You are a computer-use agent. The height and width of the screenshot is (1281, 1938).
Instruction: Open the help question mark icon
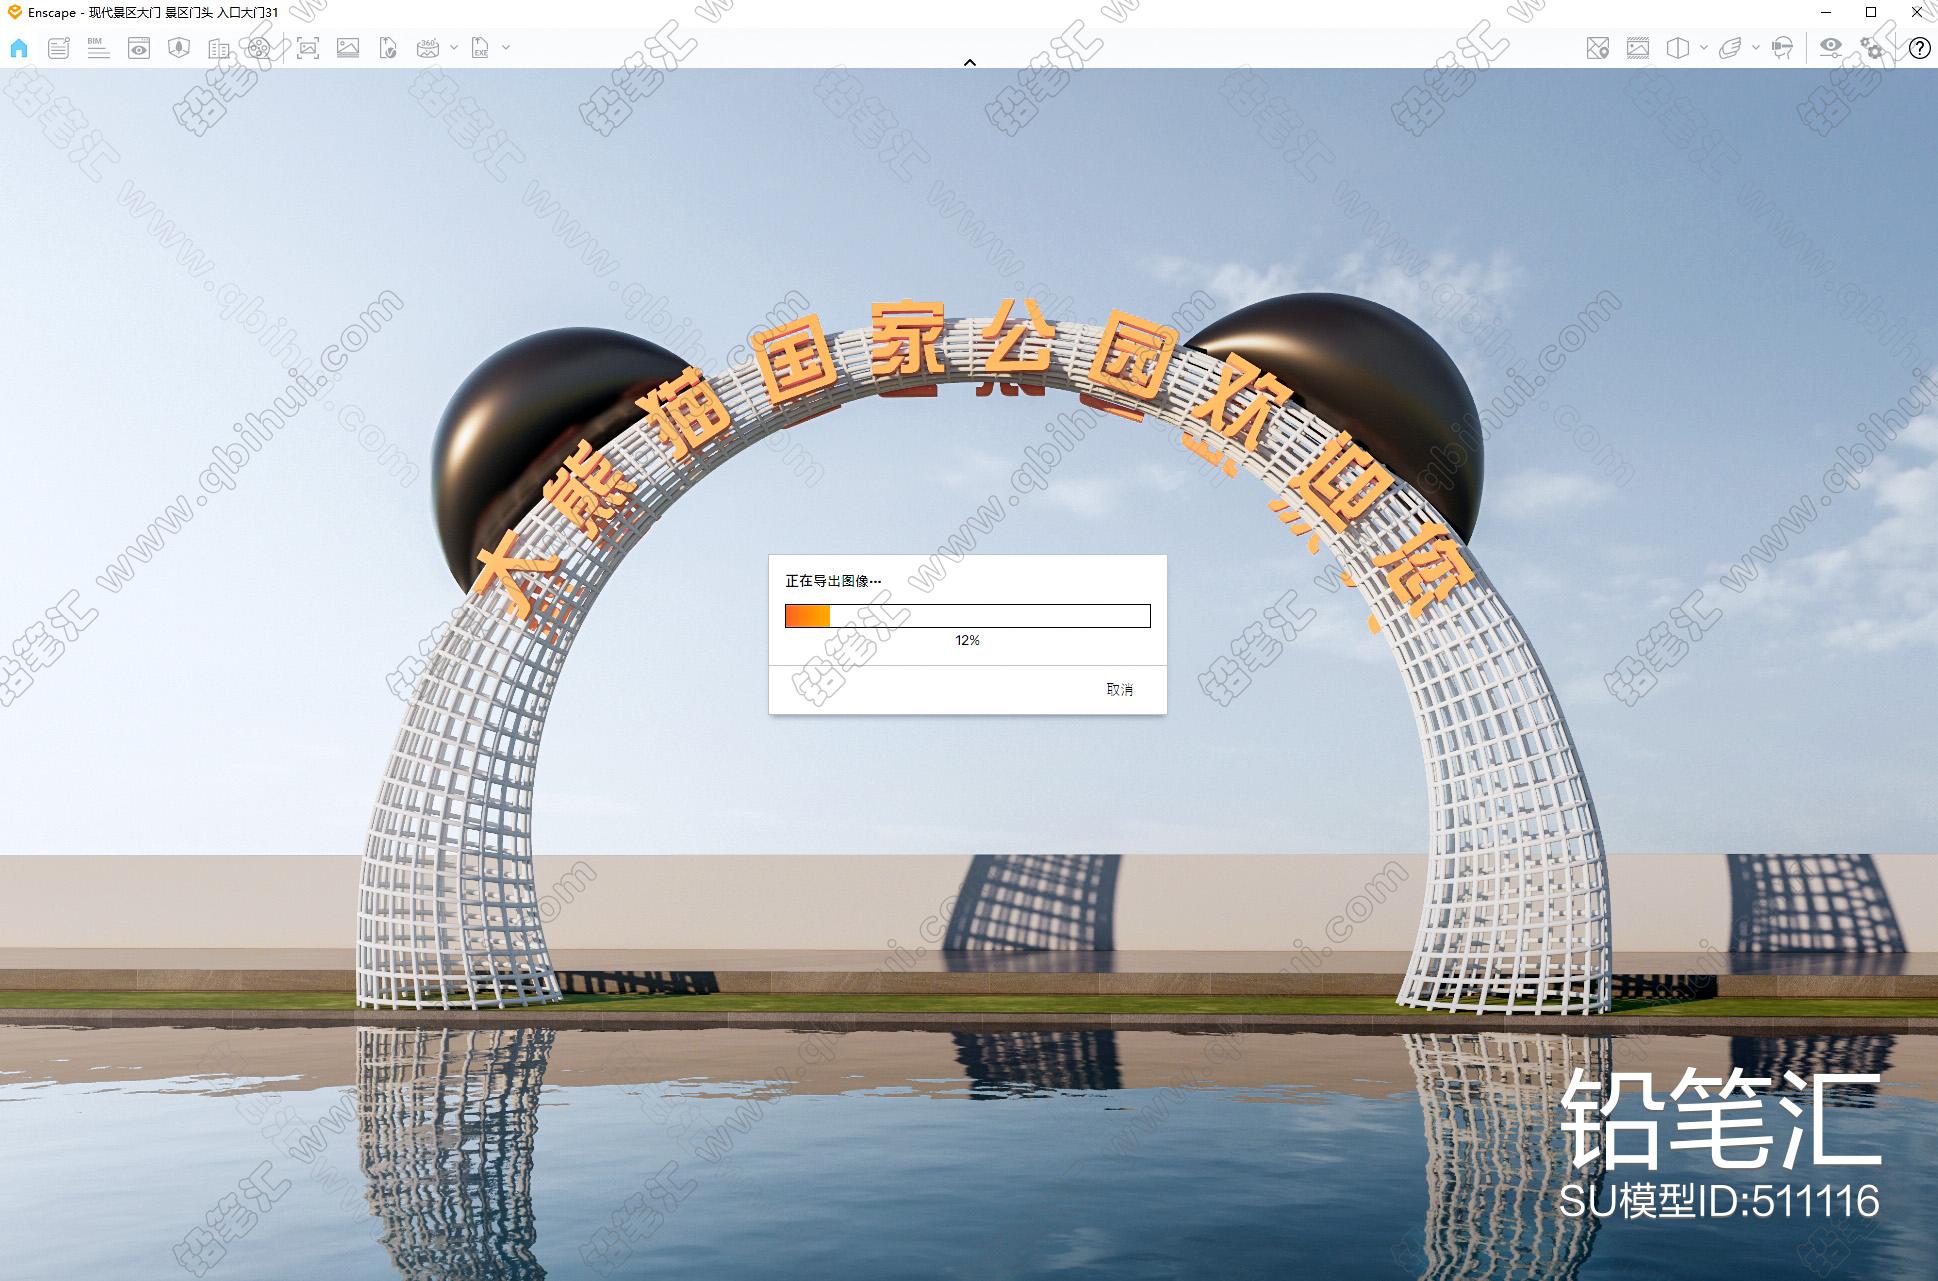pyautogui.click(x=1919, y=48)
